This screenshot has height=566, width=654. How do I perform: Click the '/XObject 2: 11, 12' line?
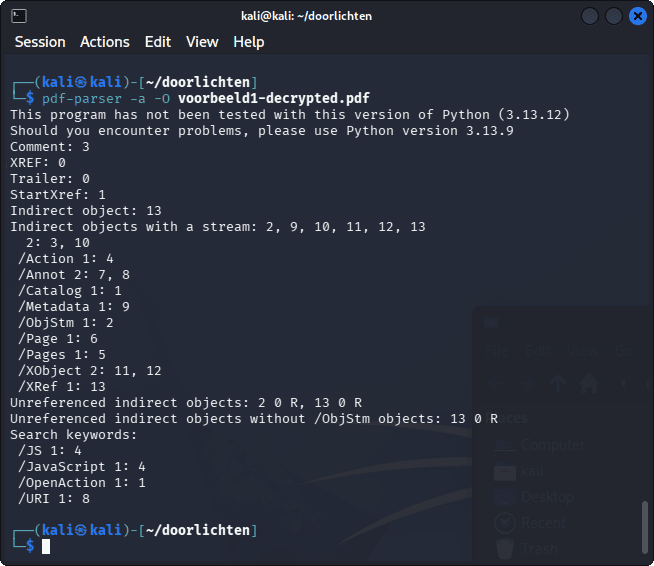pyautogui.click(x=90, y=370)
